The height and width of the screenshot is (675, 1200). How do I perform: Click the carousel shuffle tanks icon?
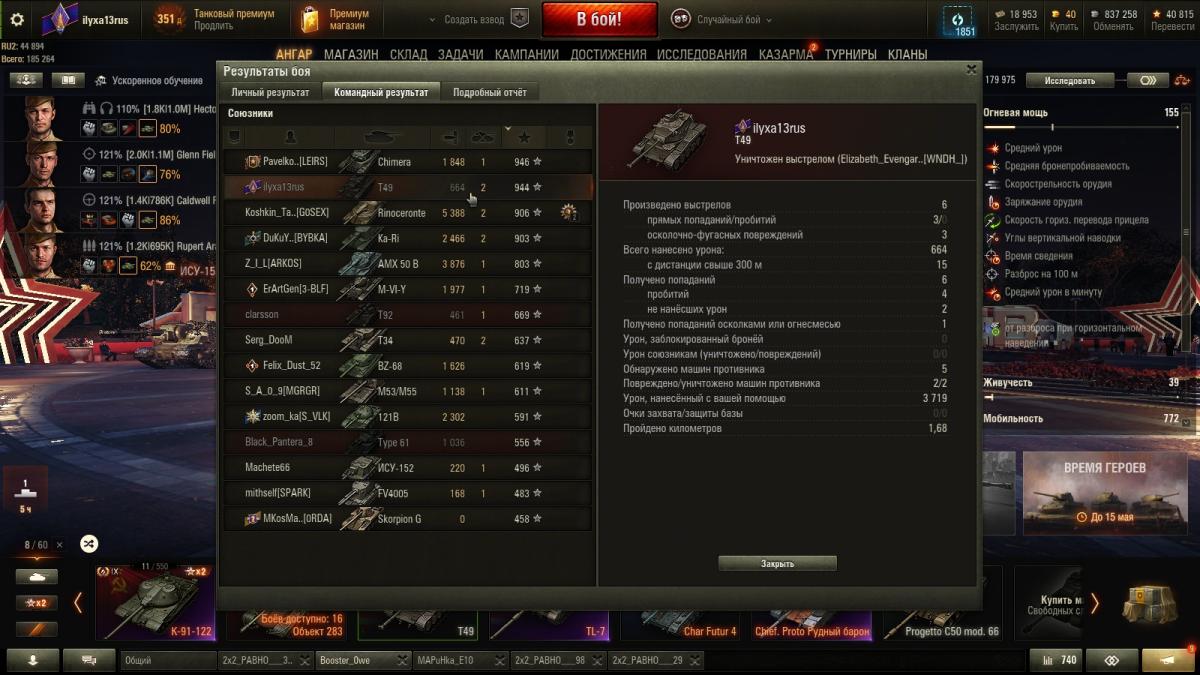click(x=89, y=544)
